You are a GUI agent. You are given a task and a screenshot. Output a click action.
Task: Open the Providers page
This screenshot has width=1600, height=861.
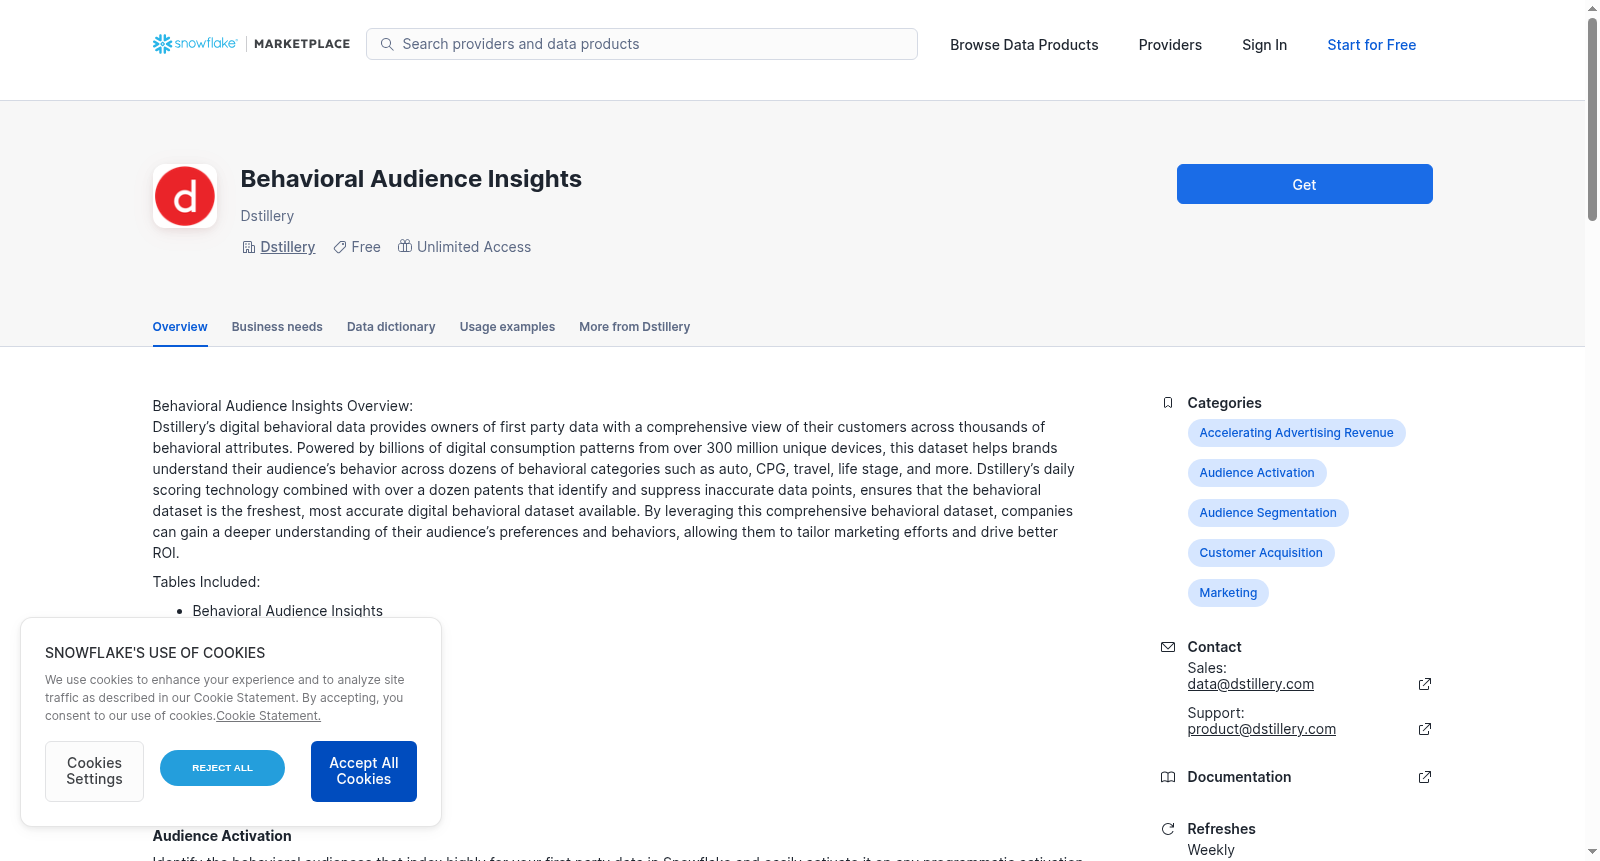pyautogui.click(x=1170, y=45)
